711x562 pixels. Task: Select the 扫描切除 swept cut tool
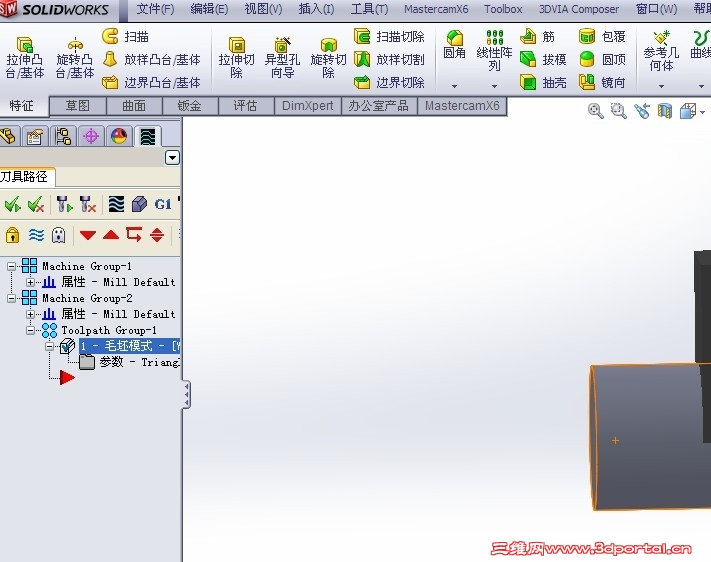coord(389,36)
